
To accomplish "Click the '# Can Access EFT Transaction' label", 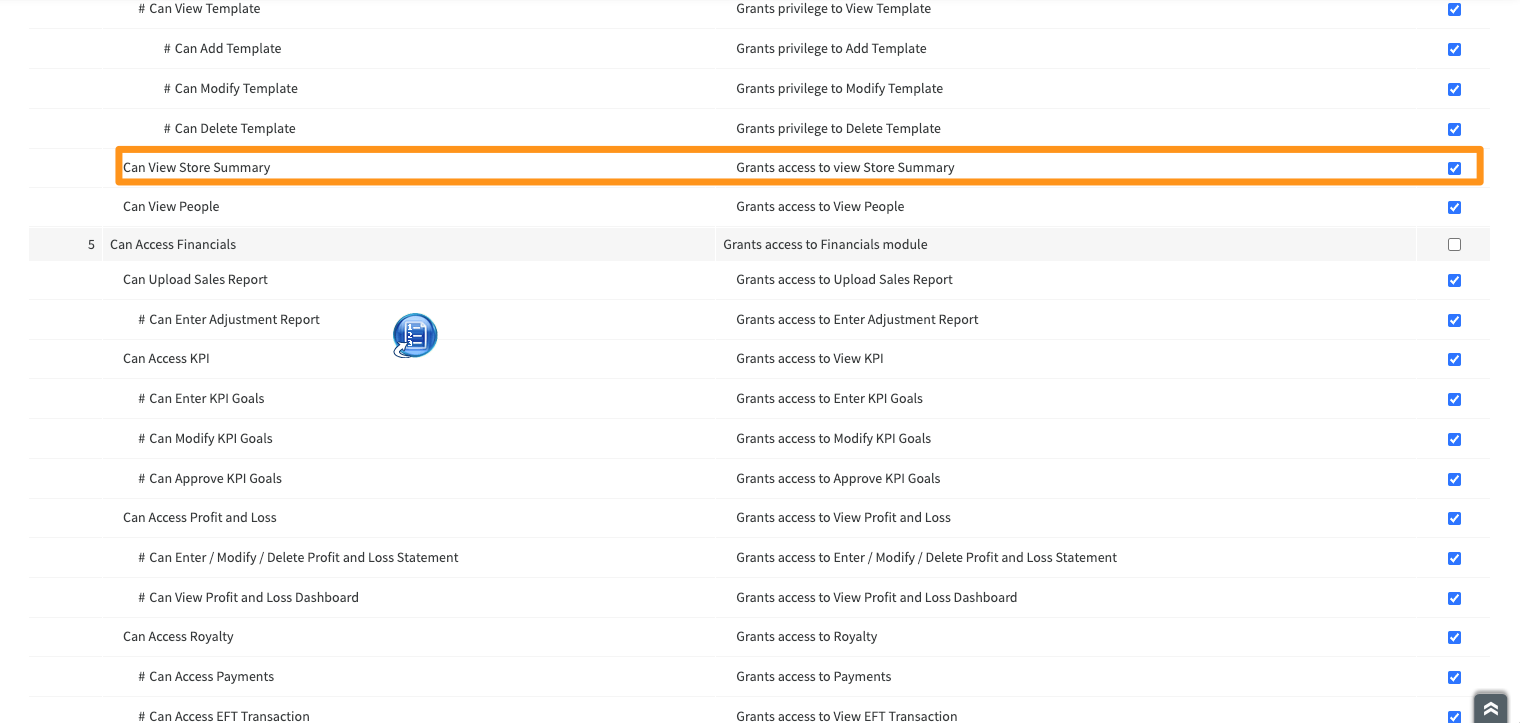I will [224, 716].
